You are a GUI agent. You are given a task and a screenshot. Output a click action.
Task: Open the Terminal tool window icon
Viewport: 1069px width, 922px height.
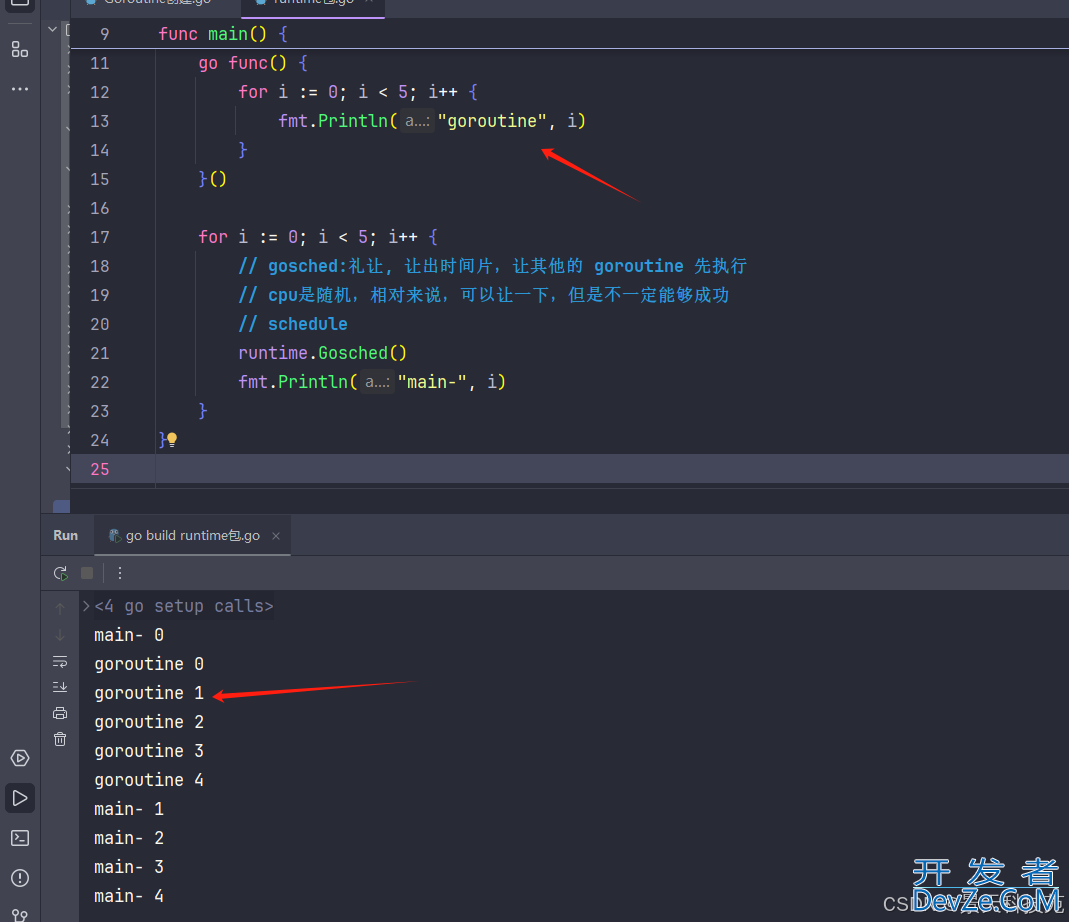(x=20, y=838)
